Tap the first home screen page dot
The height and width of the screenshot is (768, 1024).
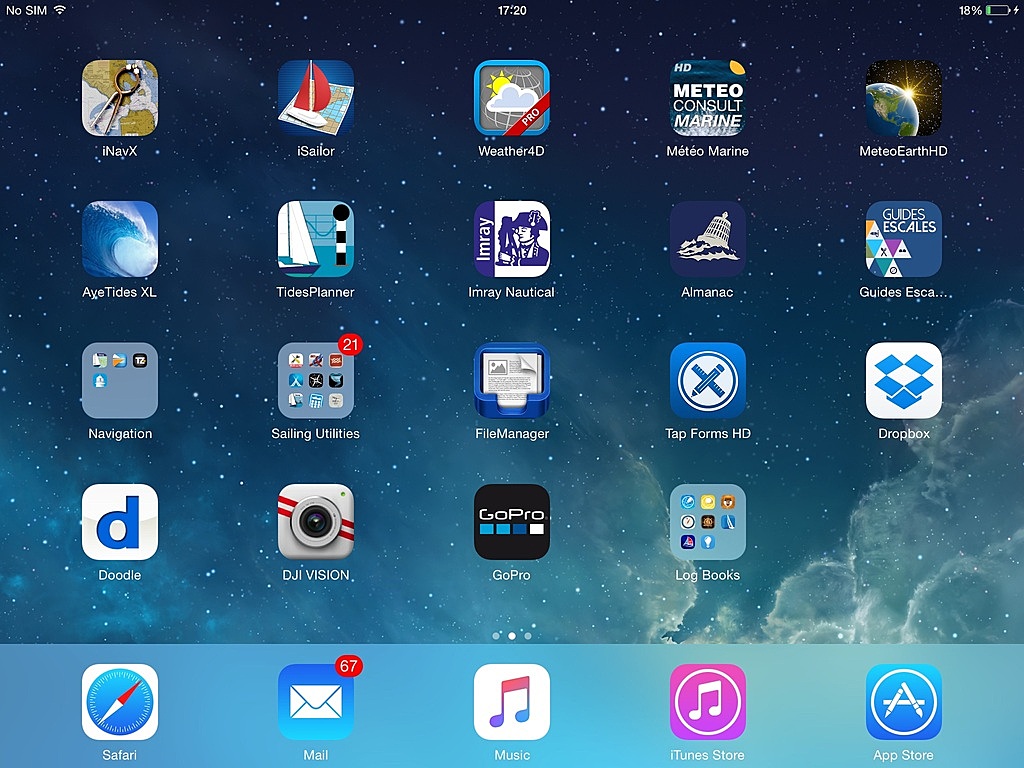[x=496, y=635]
